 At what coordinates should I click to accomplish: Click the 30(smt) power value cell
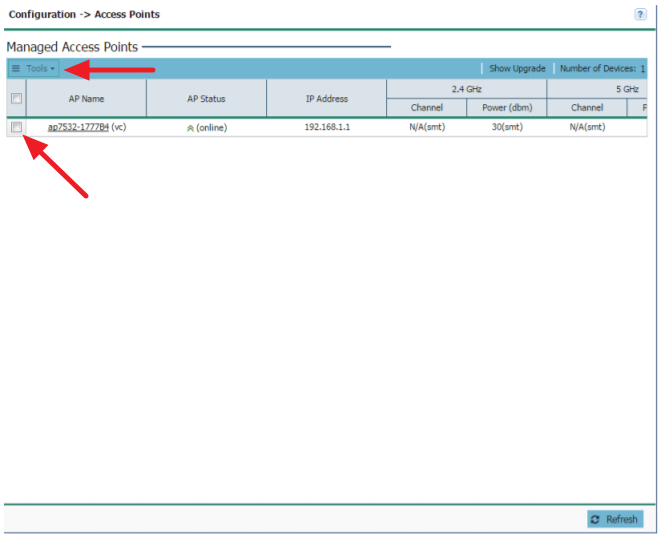[x=507, y=128]
